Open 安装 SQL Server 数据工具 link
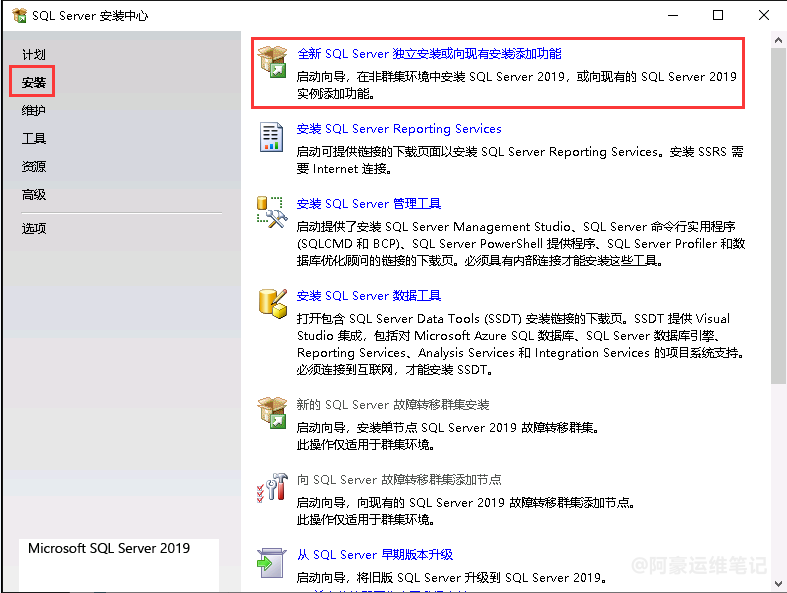787x593 pixels. 369,296
